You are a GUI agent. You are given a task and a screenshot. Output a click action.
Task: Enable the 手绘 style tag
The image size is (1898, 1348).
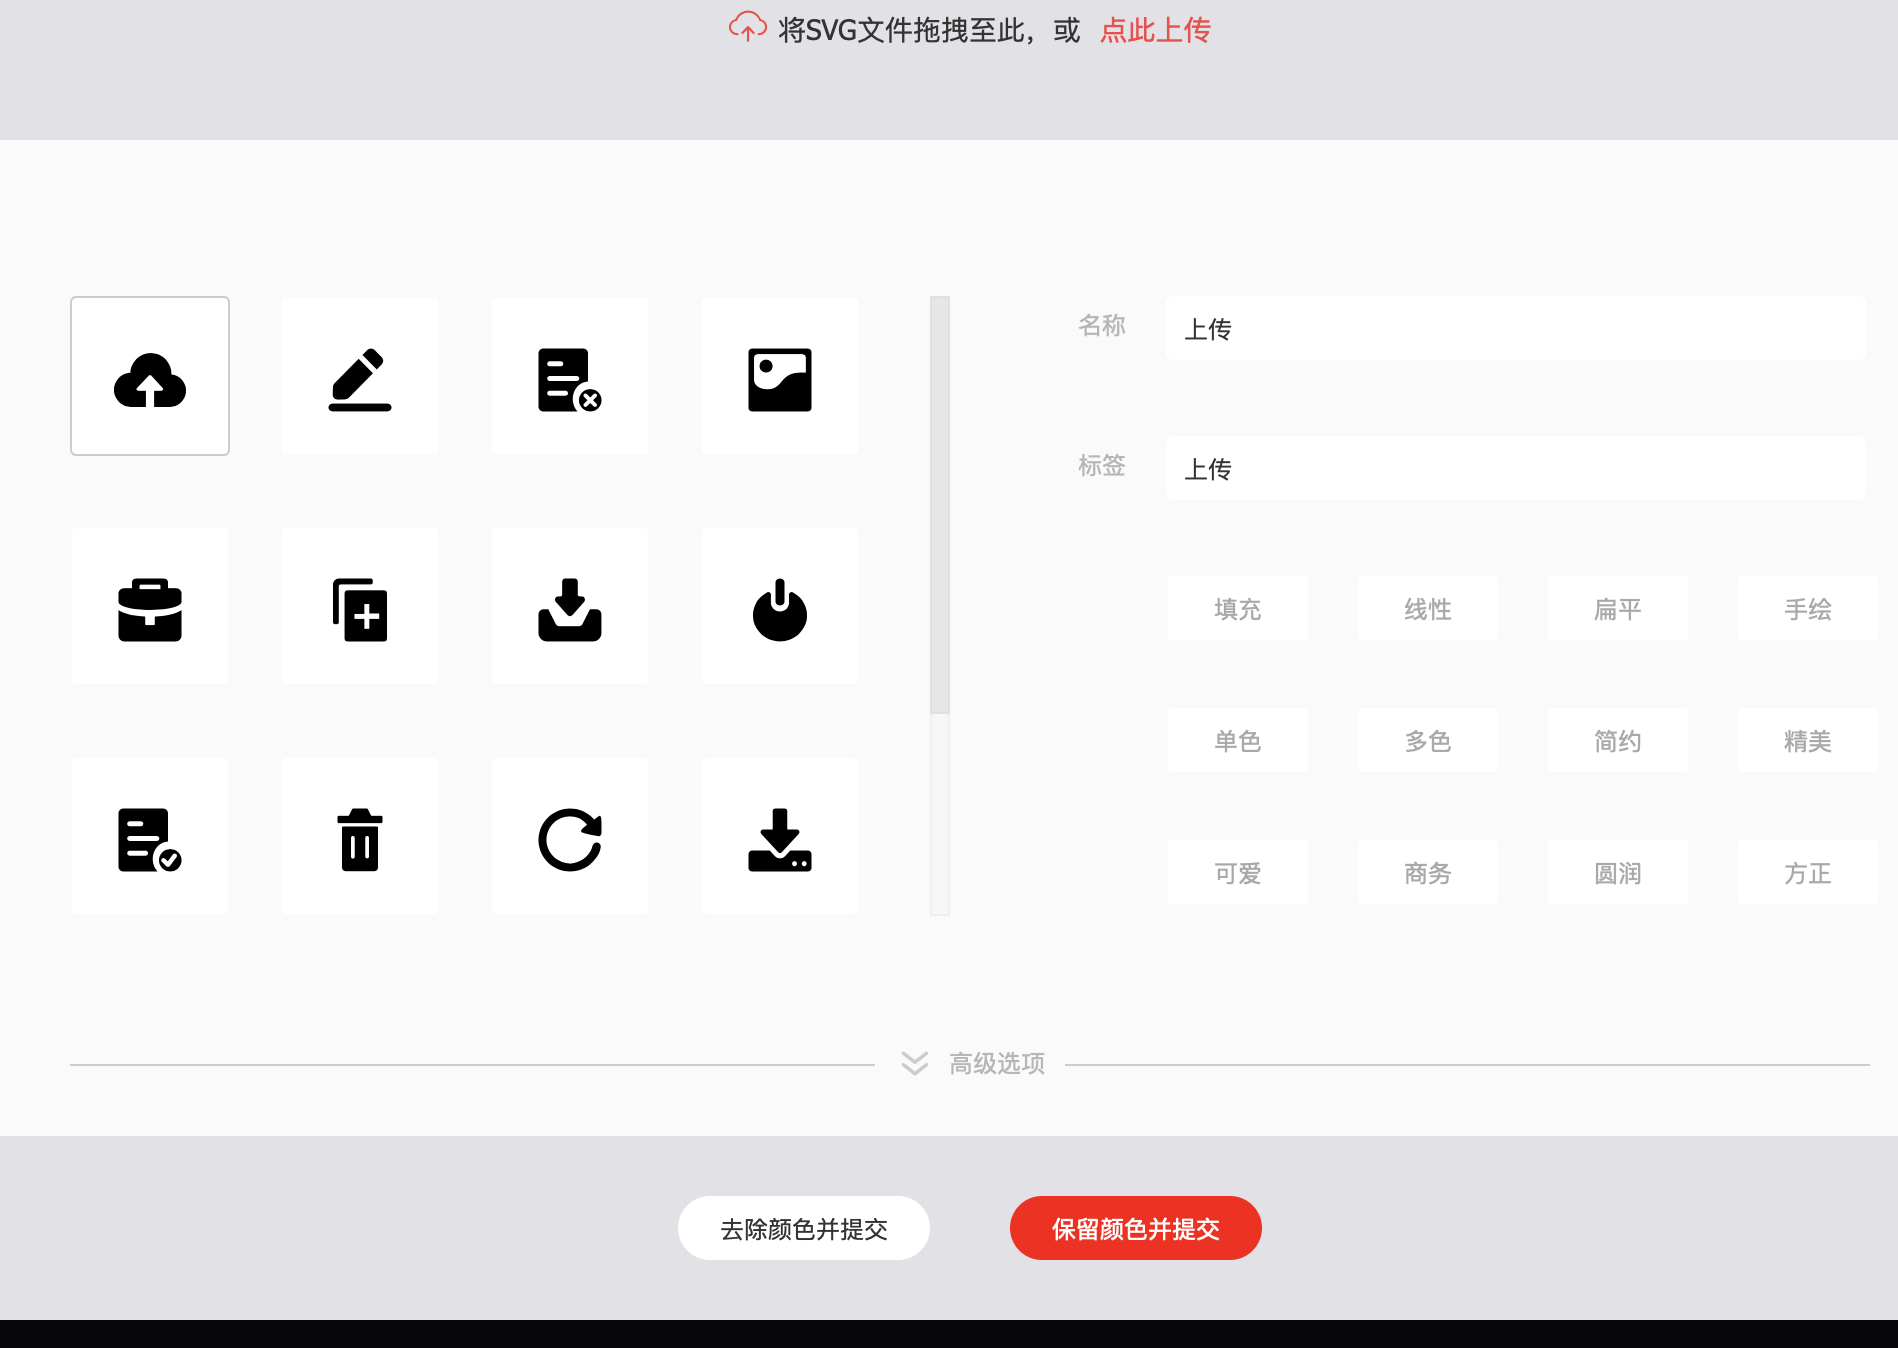[1806, 608]
